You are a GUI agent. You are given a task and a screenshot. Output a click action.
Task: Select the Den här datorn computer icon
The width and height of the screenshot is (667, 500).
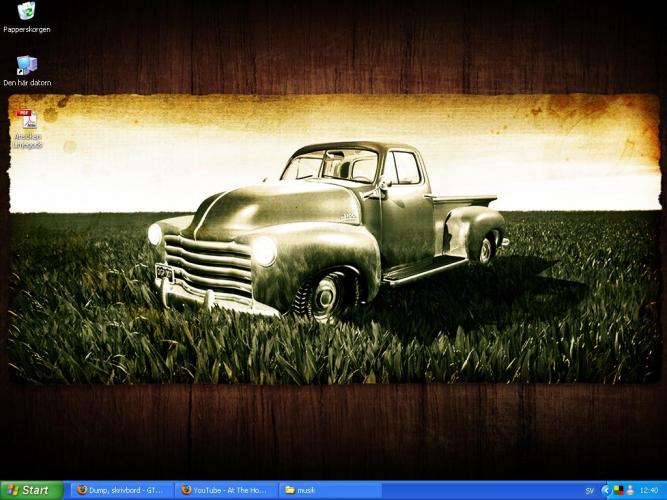click(26, 65)
